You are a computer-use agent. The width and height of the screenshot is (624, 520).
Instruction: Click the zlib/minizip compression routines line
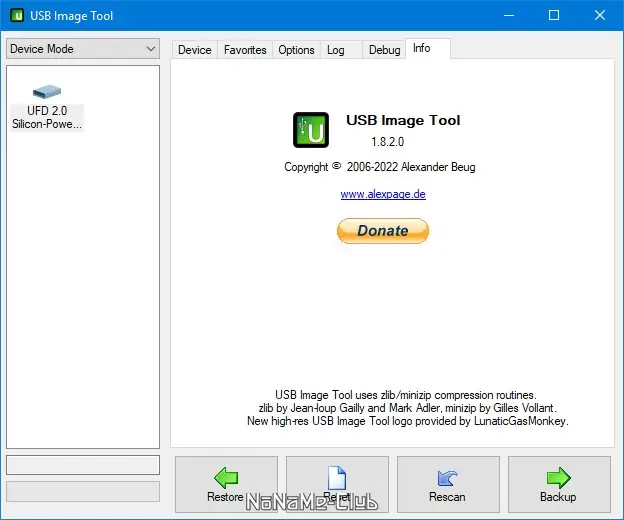click(x=406, y=395)
